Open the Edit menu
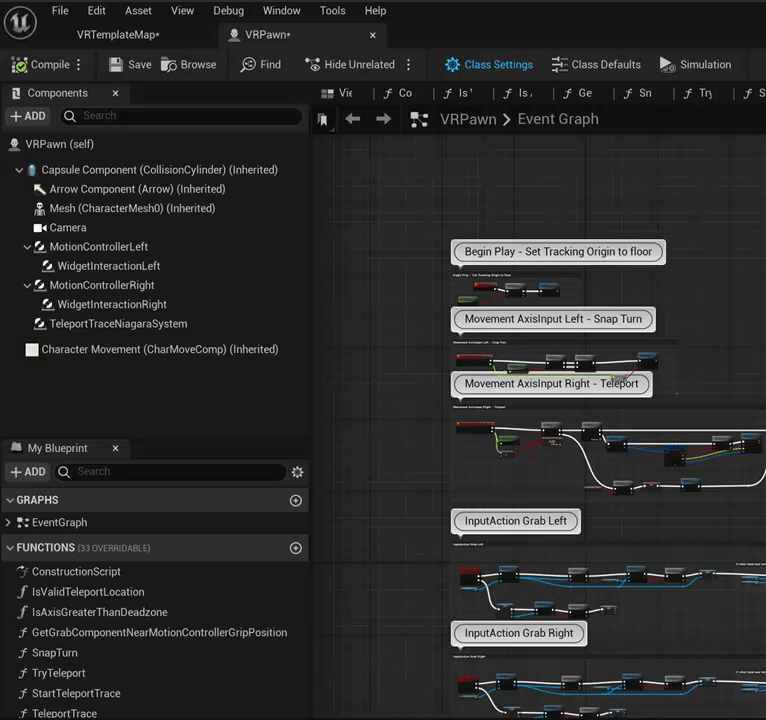 pyautogui.click(x=96, y=11)
